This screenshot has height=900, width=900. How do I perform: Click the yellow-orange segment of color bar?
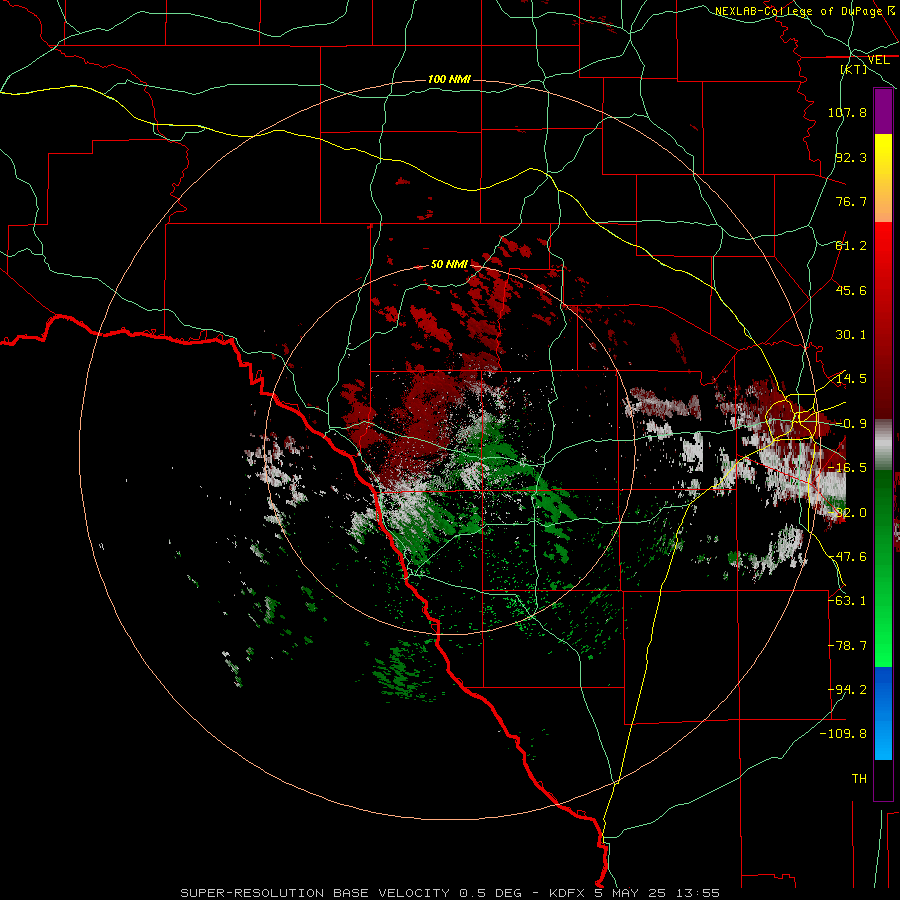(x=883, y=178)
